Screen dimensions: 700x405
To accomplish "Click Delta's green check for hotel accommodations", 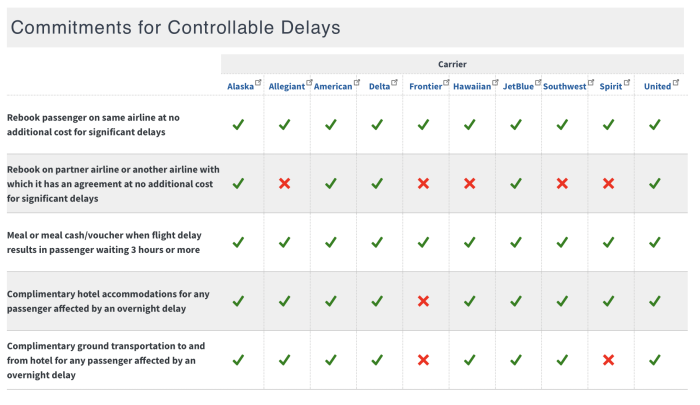I will (x=377, y=301).
